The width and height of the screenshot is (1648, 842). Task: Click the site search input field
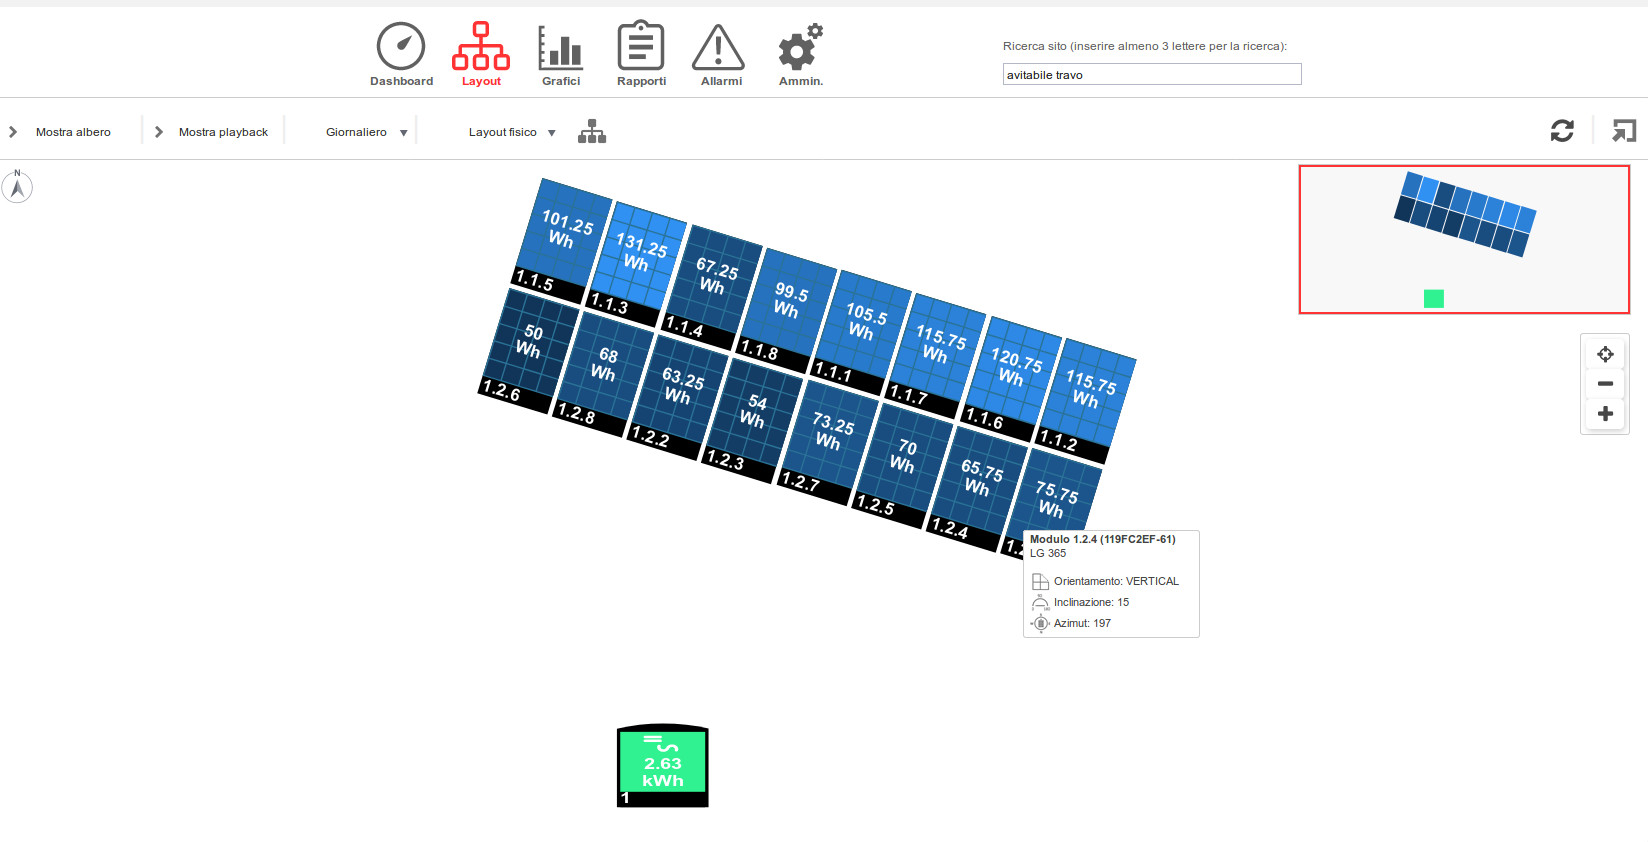tap(1151, 75)
